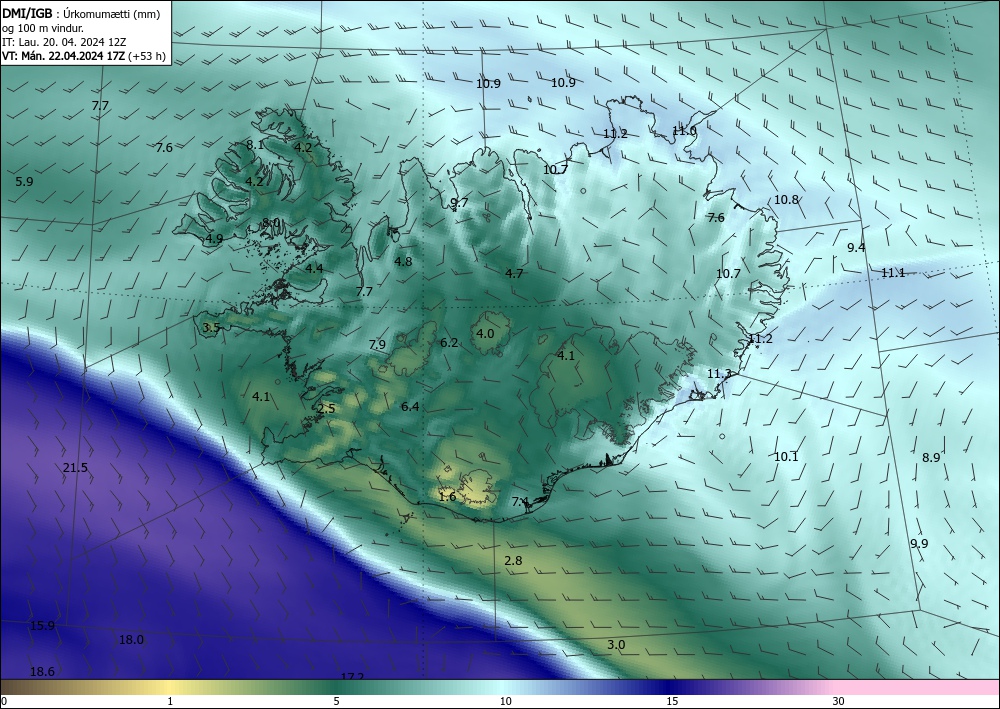Click the 2.5 value label

(326, 409)
